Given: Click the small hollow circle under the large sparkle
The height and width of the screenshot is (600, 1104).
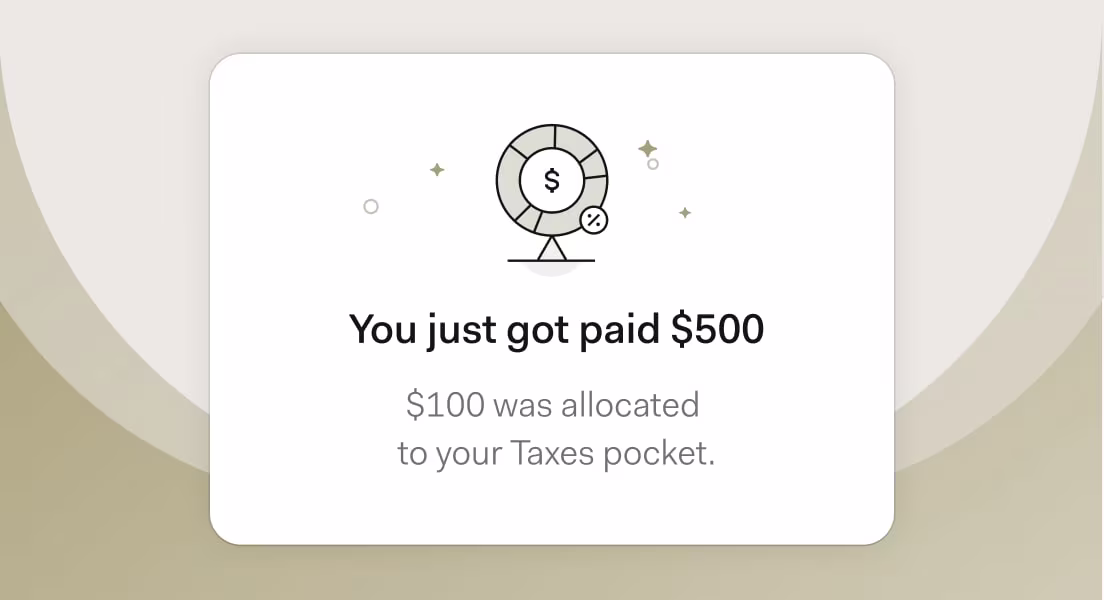Looking at the screenshot, I should click(653, 164).
